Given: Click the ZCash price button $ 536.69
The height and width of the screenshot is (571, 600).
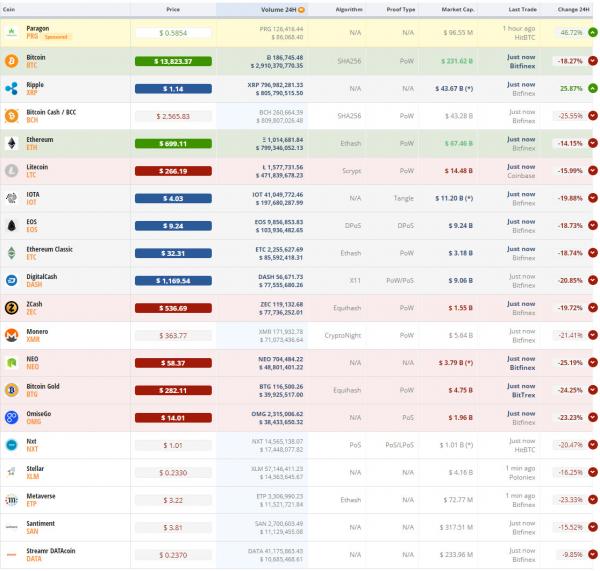Looking at the screenshot, I should tap(173, 308).
